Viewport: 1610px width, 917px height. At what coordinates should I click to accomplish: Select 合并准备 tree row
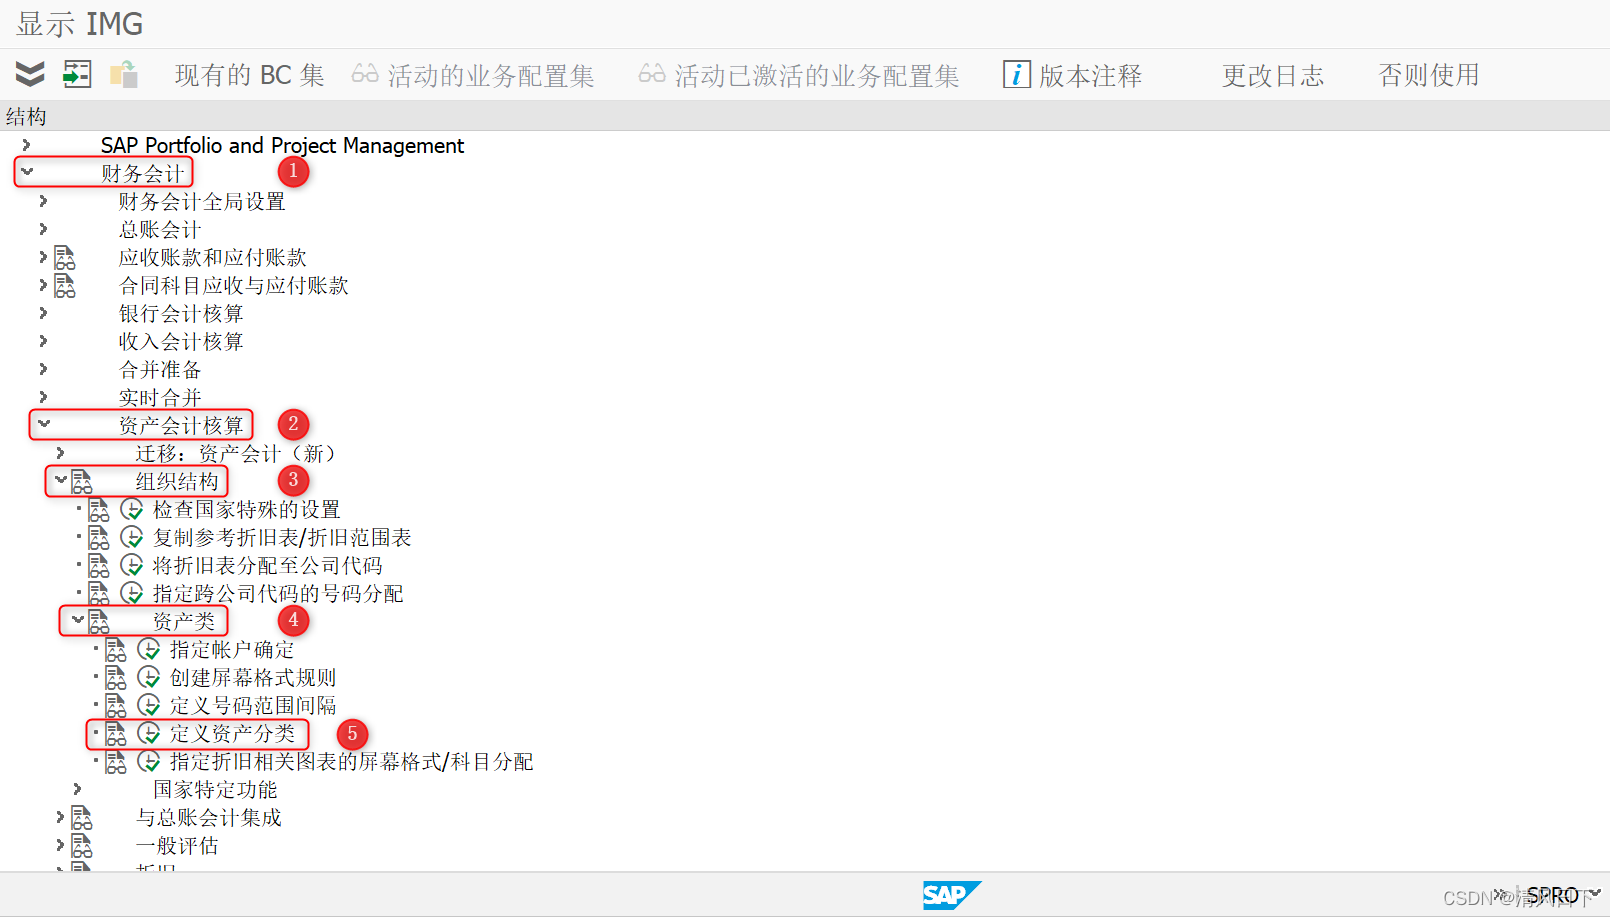click(160, 369)
